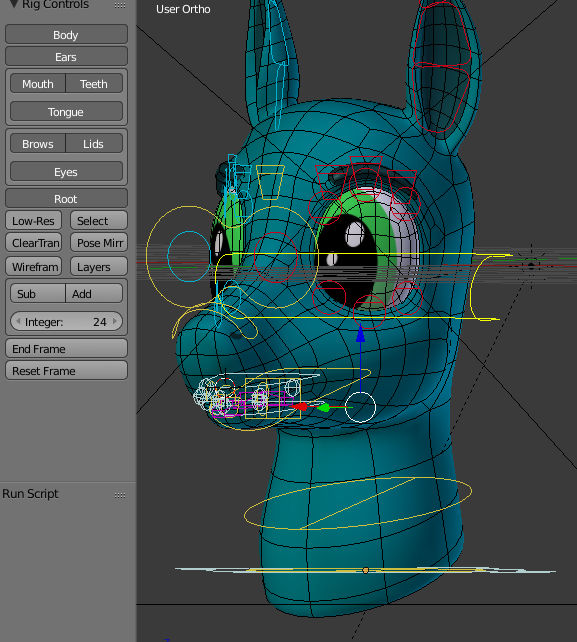Select the yellow trapezoid brow control
The image size is (577, 642).
click(x=270, y=182)
